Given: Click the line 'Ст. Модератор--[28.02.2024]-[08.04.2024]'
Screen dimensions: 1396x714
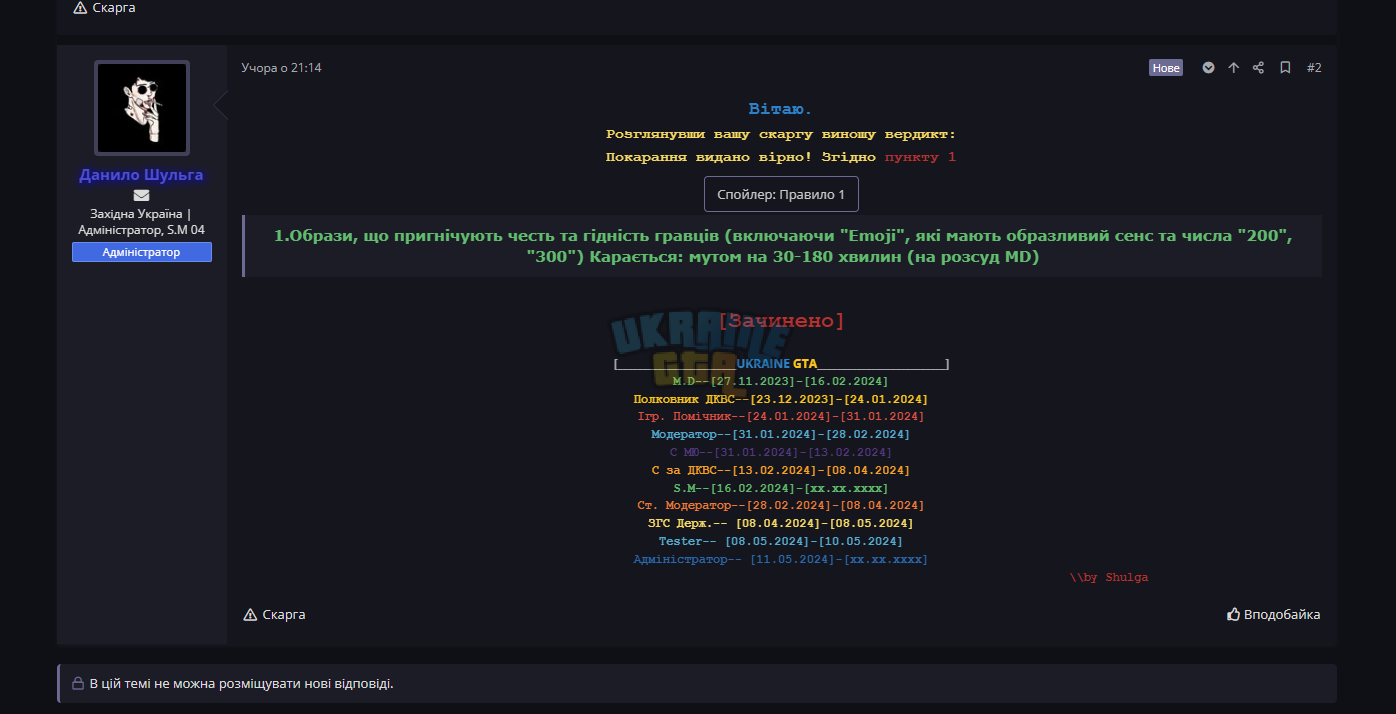Looking at the screenshot, I should tap(781, 505).
